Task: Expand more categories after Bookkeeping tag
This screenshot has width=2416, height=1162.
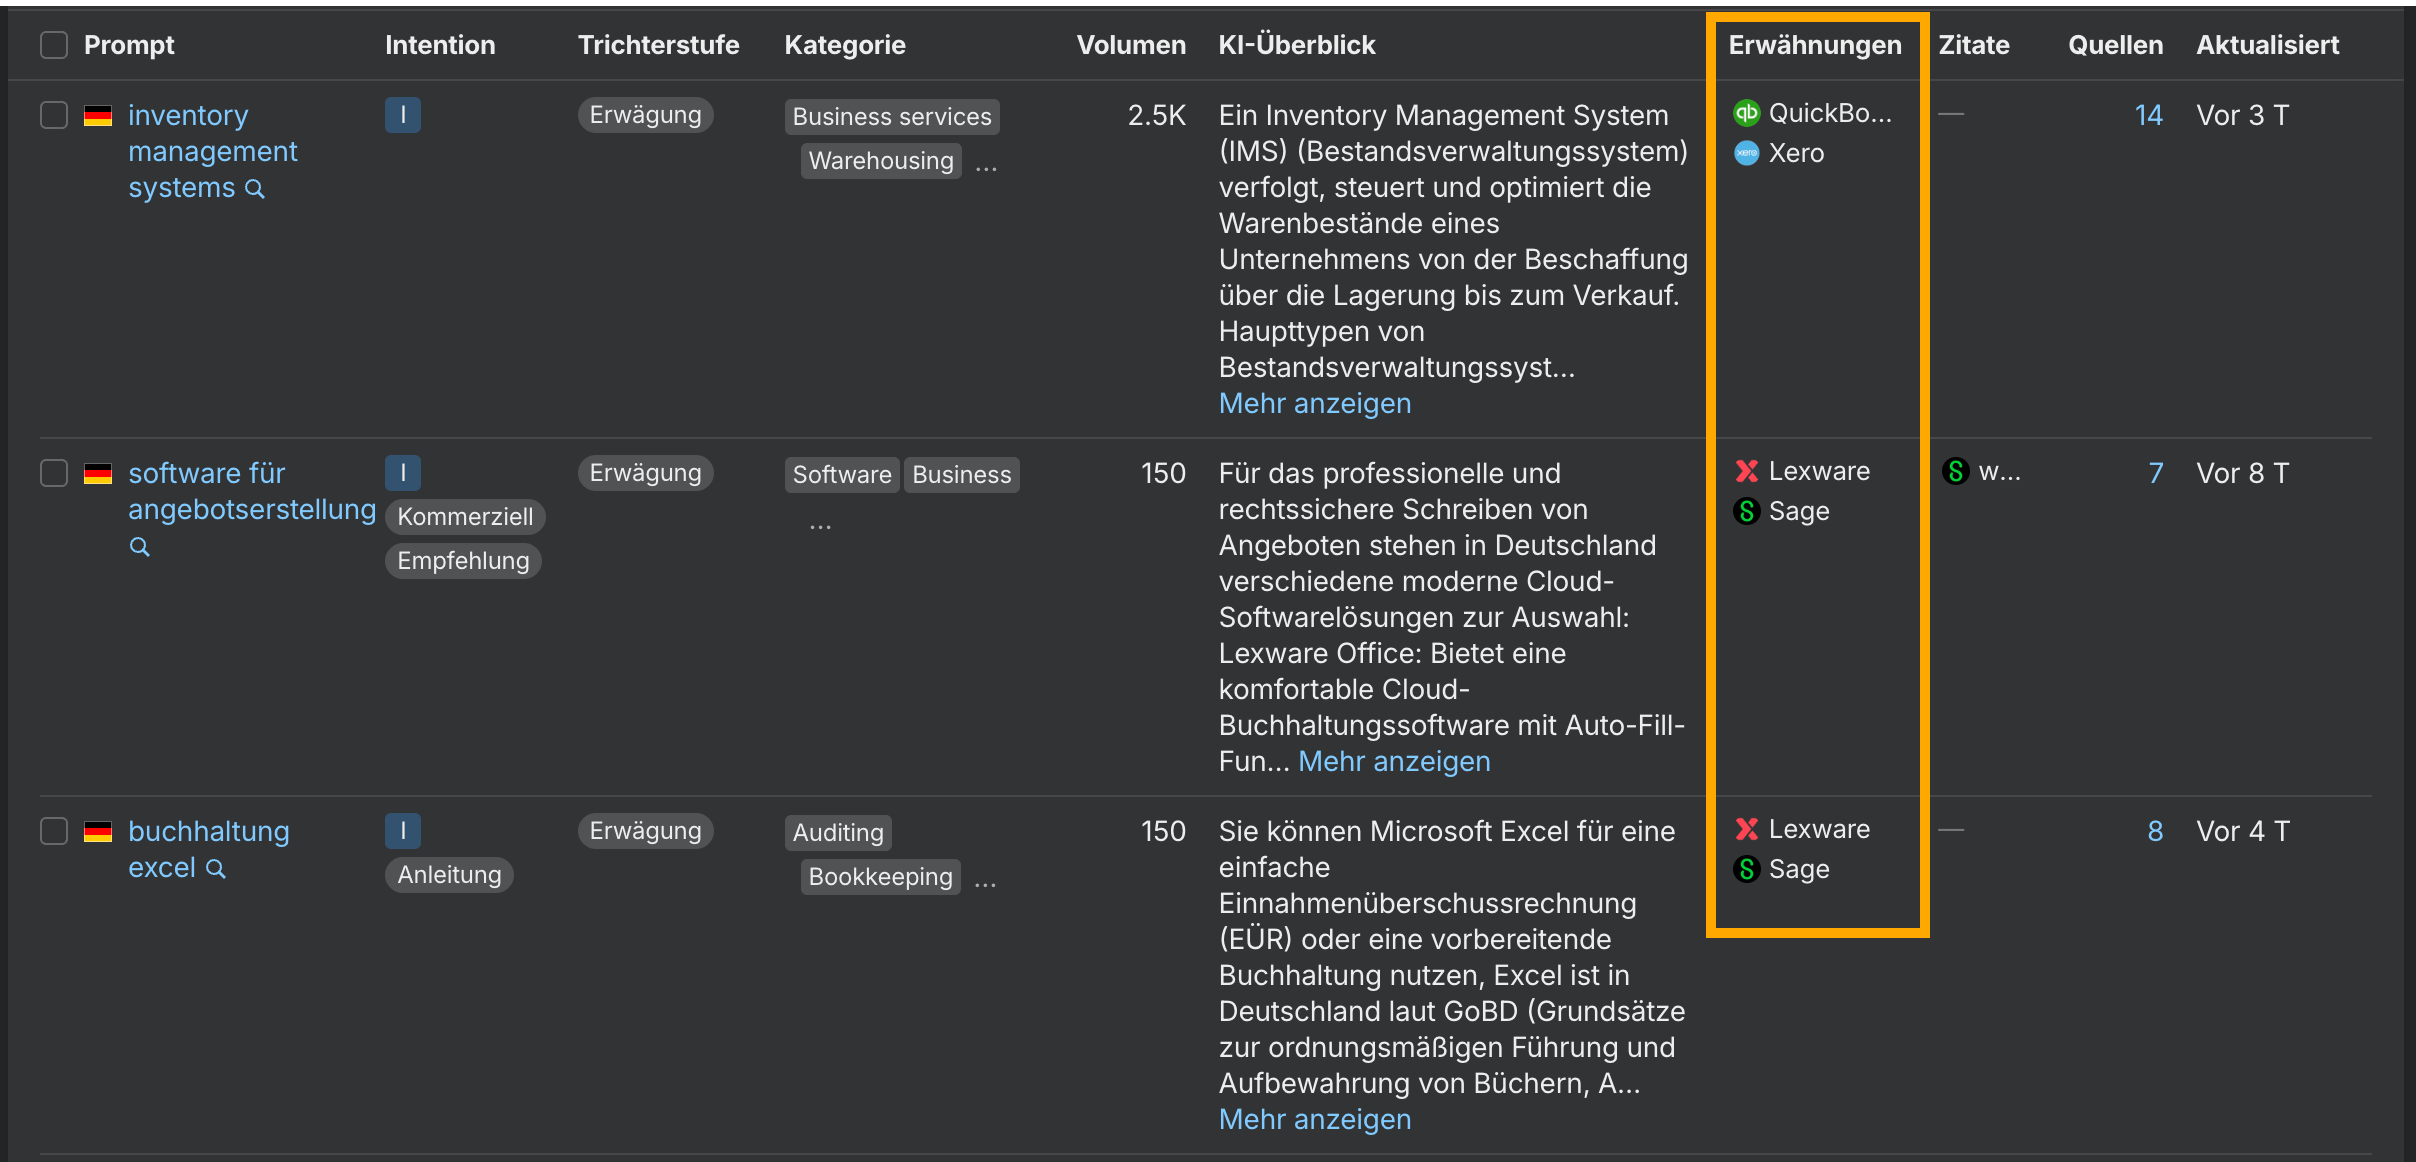Action: (x=985, y=883)
